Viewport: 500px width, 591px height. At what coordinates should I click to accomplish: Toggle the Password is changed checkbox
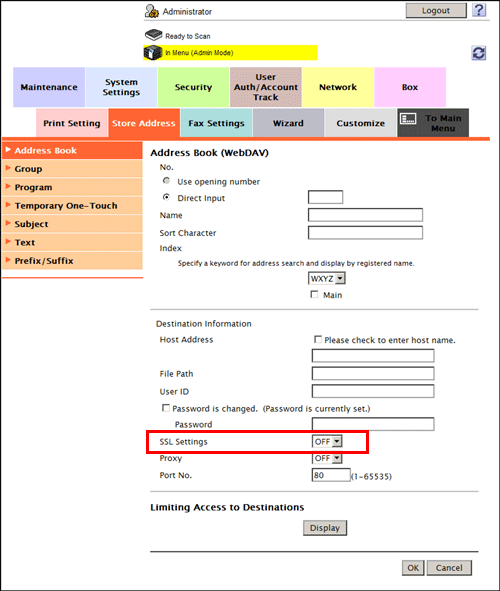(166, 408)
